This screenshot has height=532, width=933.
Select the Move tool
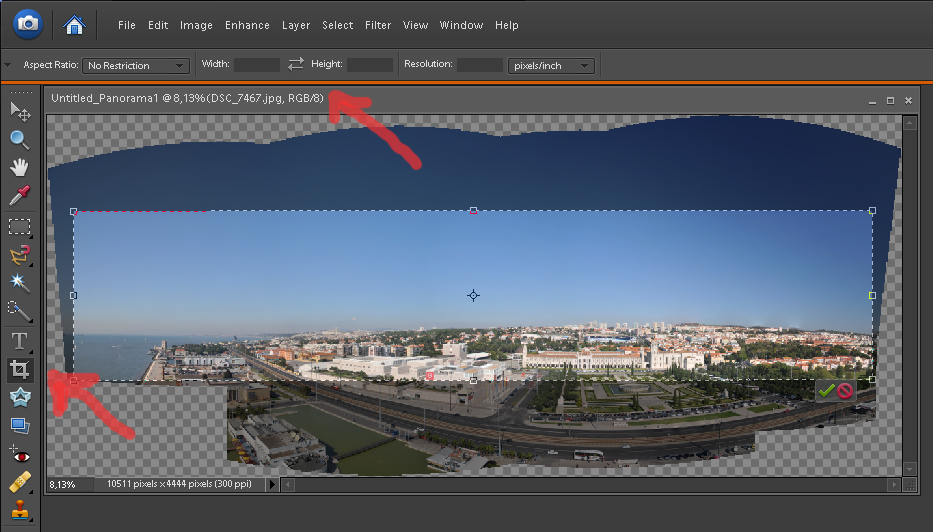[19, 111]
